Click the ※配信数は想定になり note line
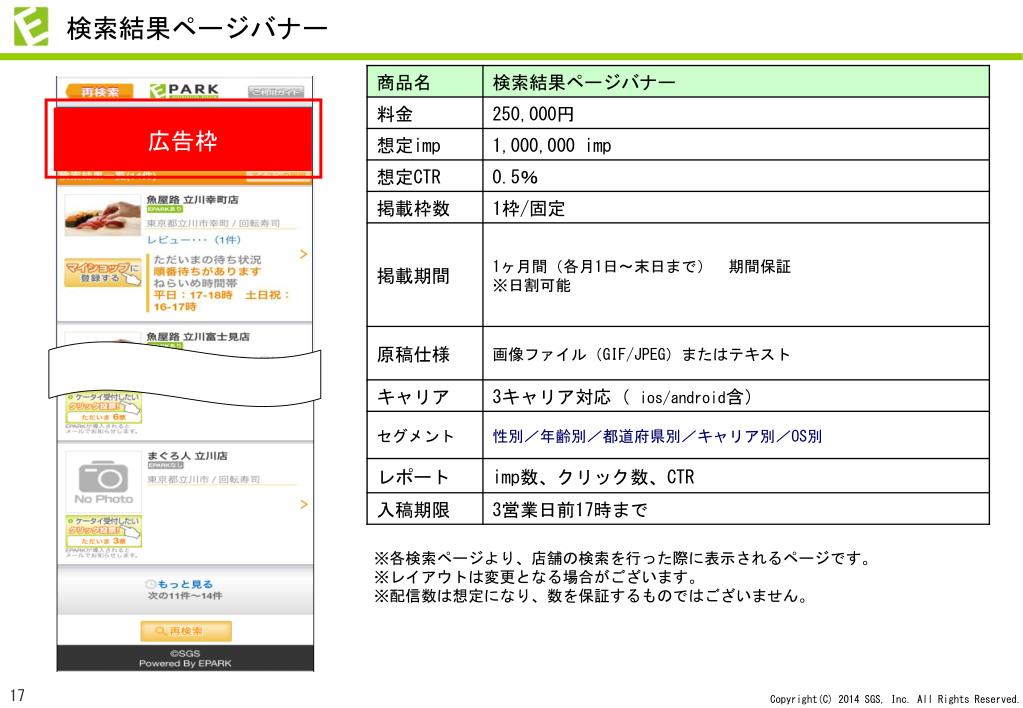 [x=591, y=596]
